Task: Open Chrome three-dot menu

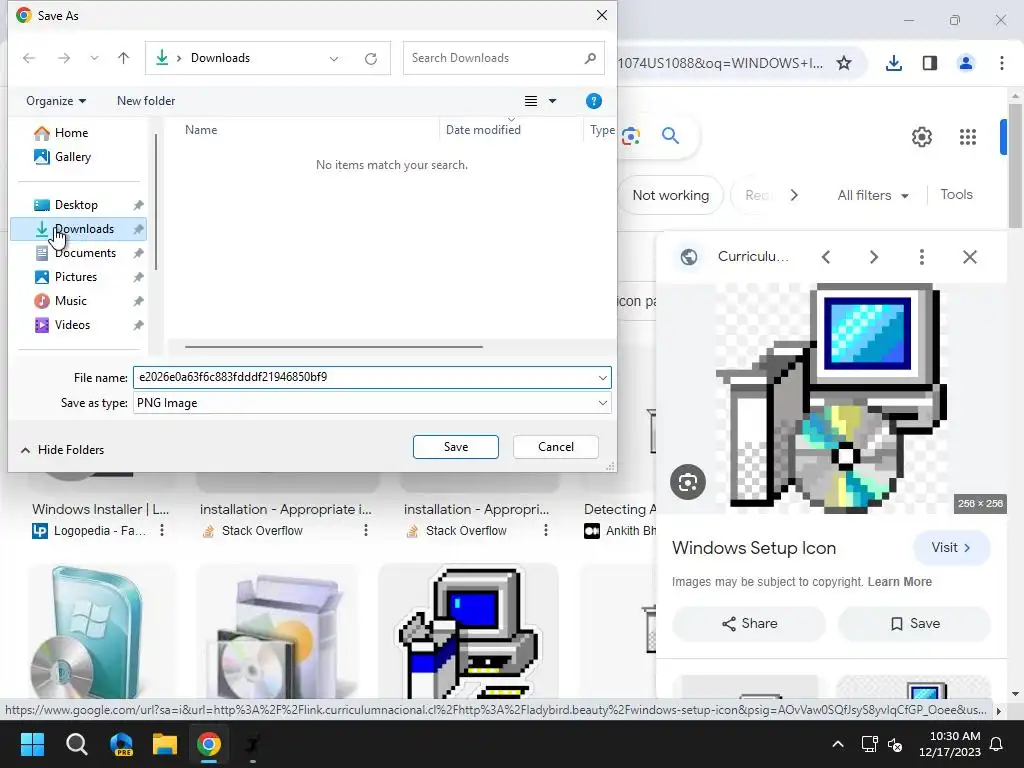Action: [x=1002, y=63]
